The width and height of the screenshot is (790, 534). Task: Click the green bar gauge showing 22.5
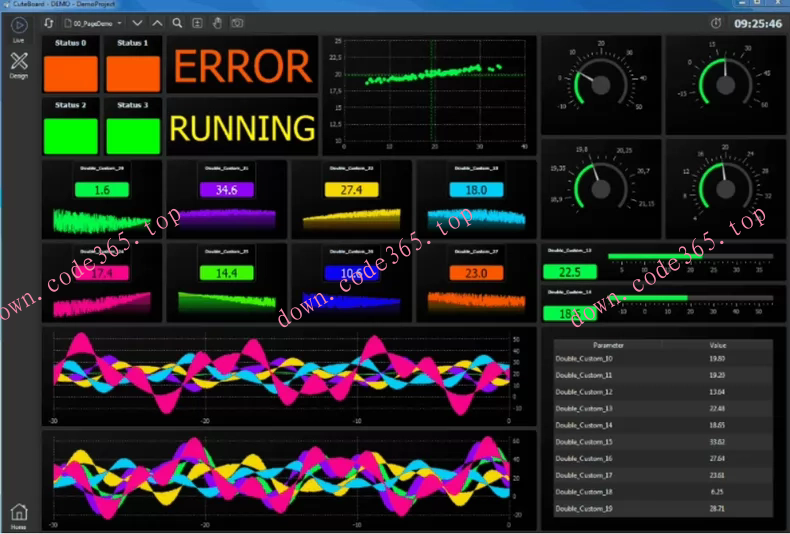pyautogui.click(x=691, y=256)
